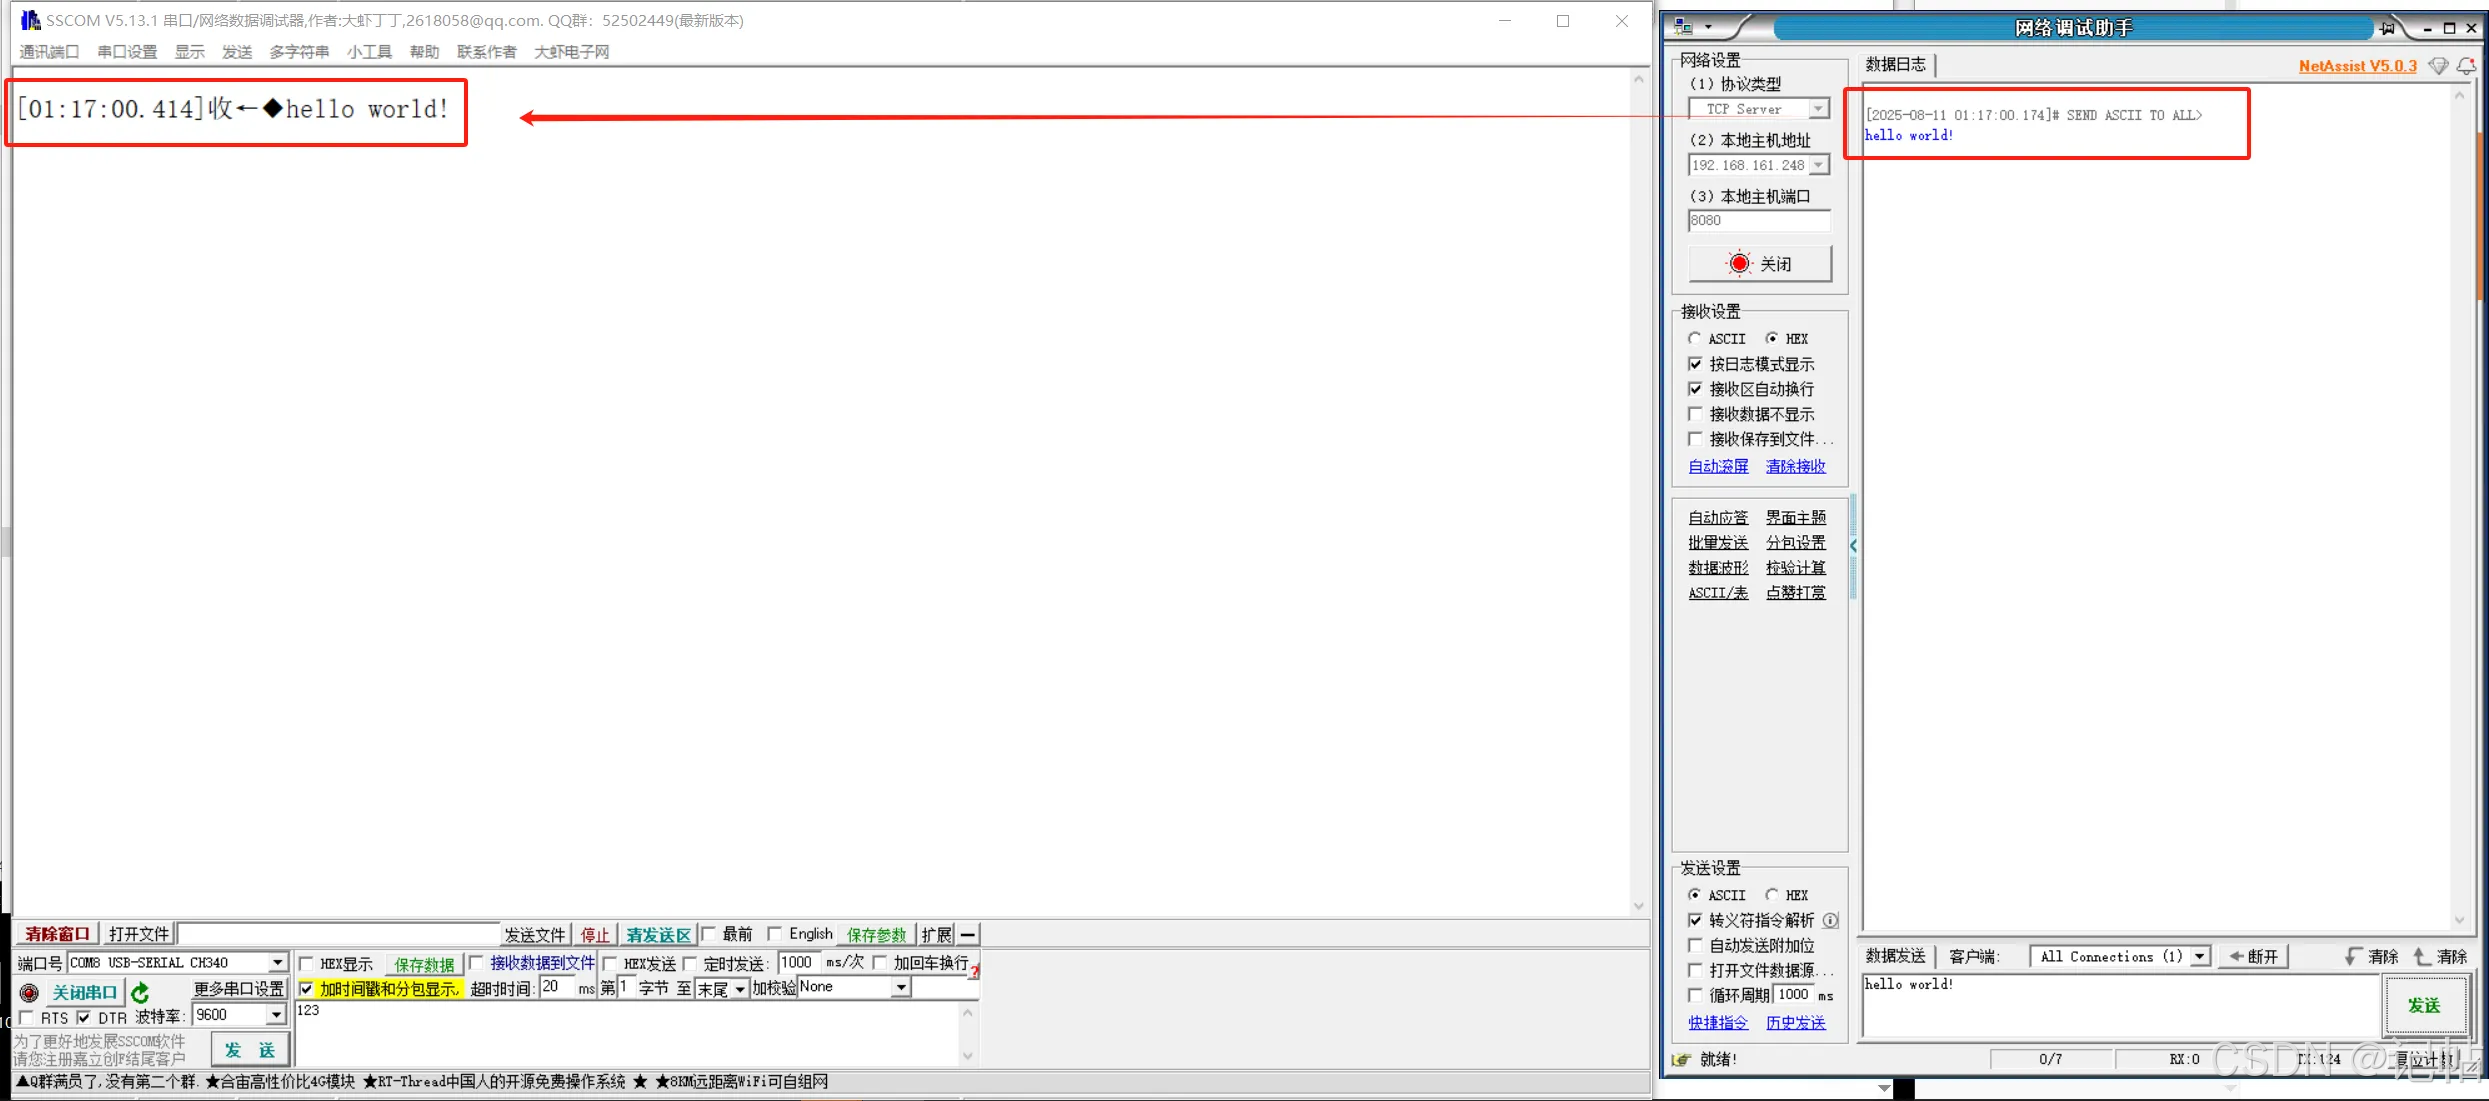Open the 末尾 byte position dropdown
This screenshot has height=1101, width=2489.
tap(740, 989)
